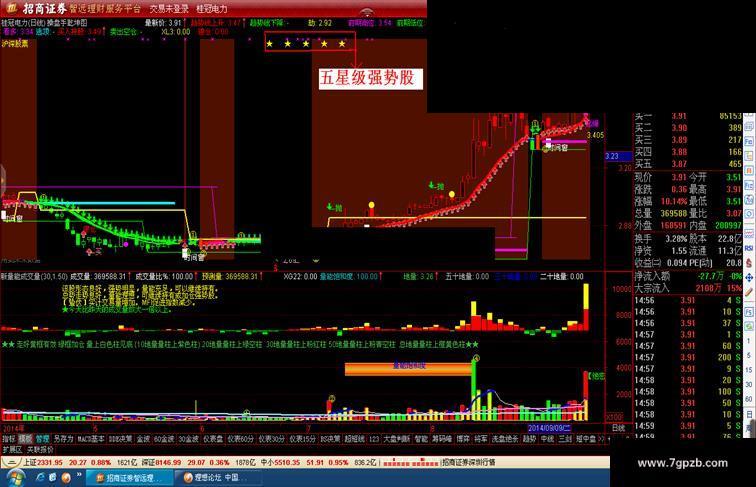Click the 沪深股票 label on the chart

coord(15,43)
